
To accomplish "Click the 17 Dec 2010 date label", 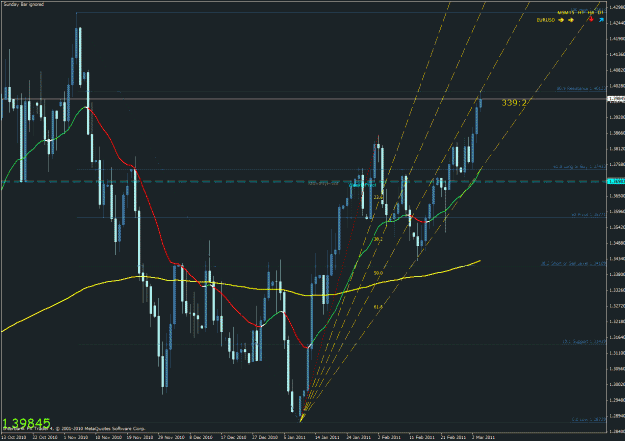I will coord(234,437).
